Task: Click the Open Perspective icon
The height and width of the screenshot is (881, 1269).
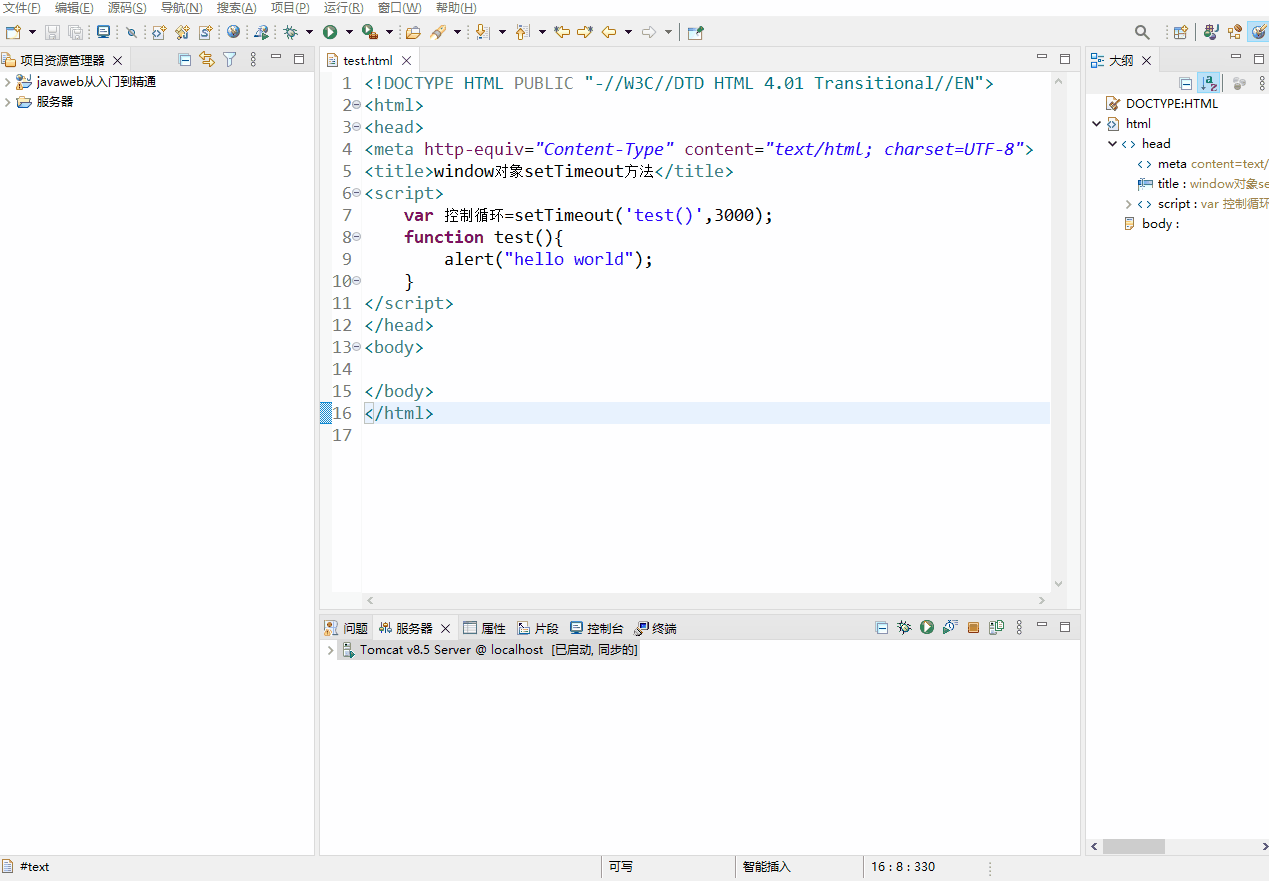Action: pyautogui.click(x=1181, y=32)
